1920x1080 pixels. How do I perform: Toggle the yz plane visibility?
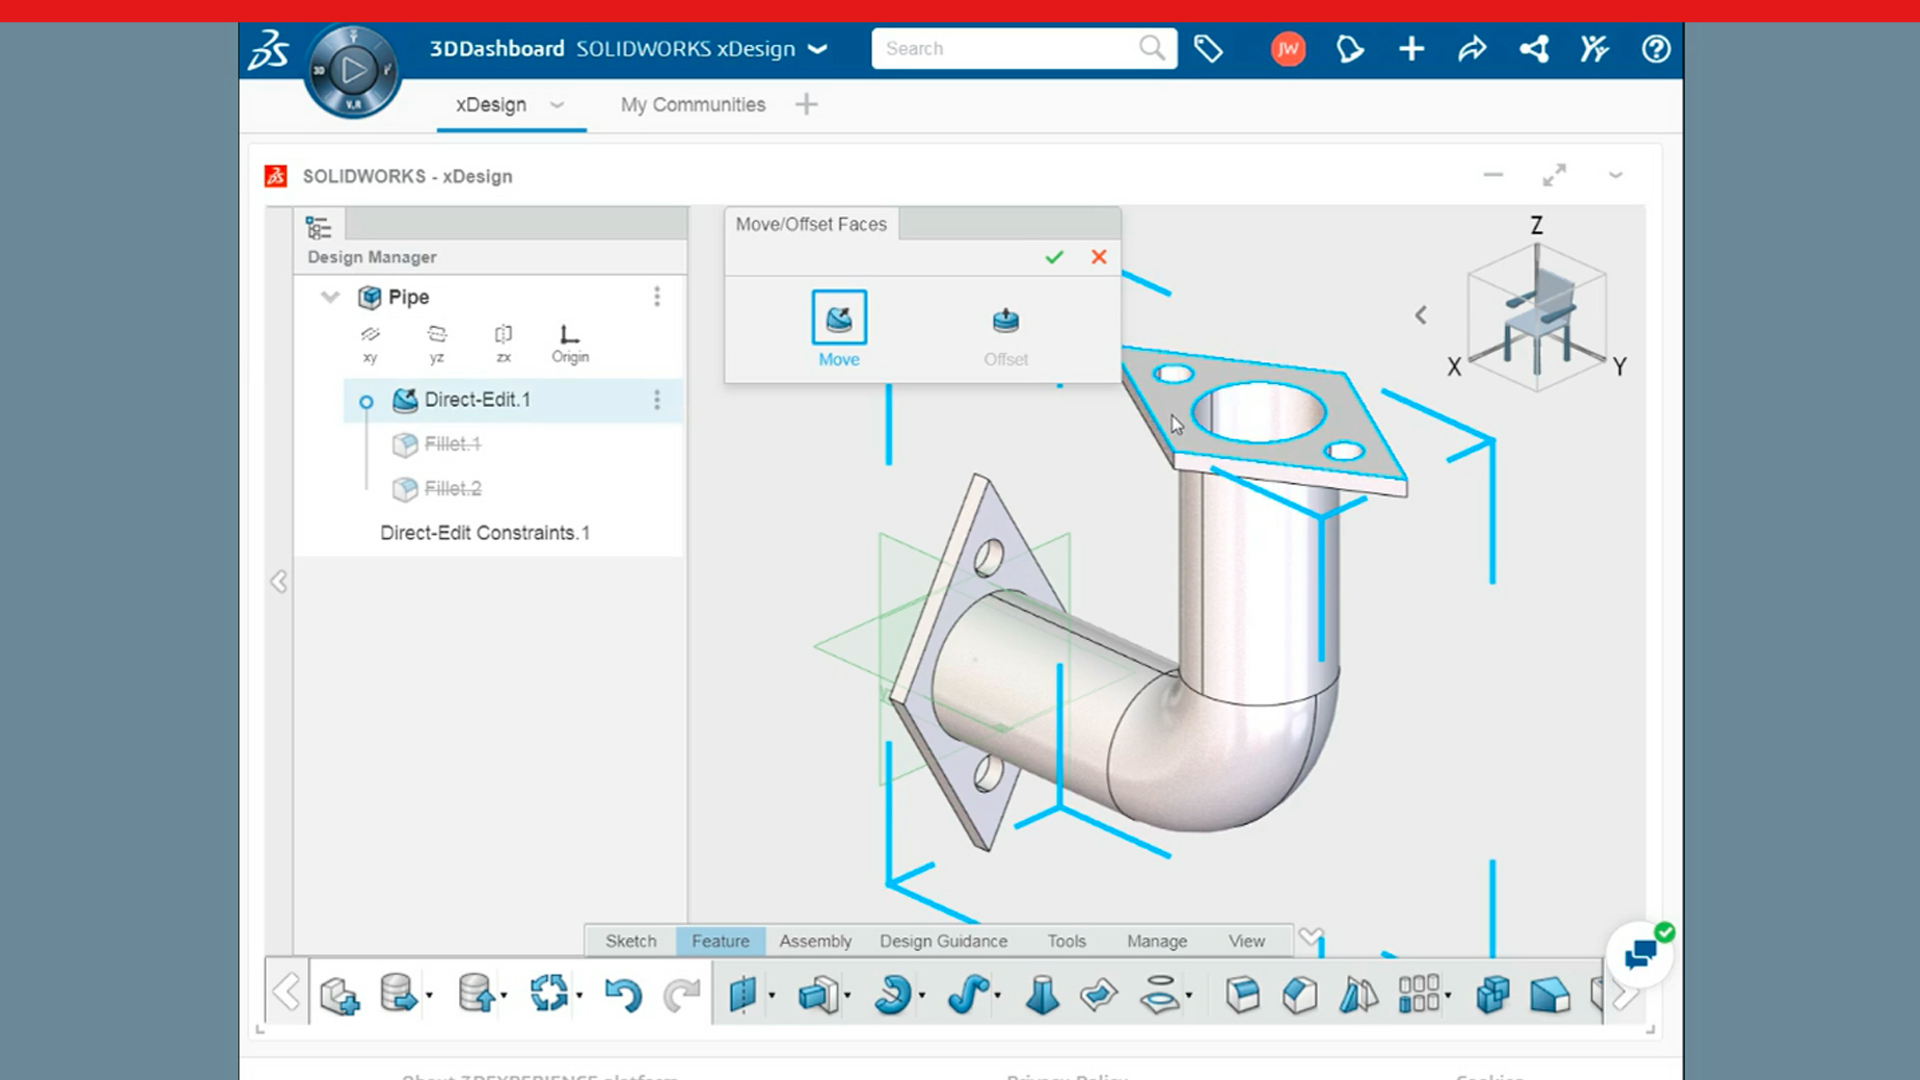tap(437, 343)
